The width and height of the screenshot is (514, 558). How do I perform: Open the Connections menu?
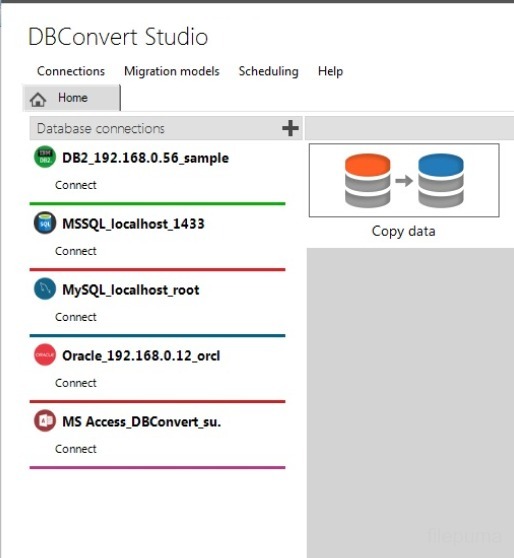point(71,71)
